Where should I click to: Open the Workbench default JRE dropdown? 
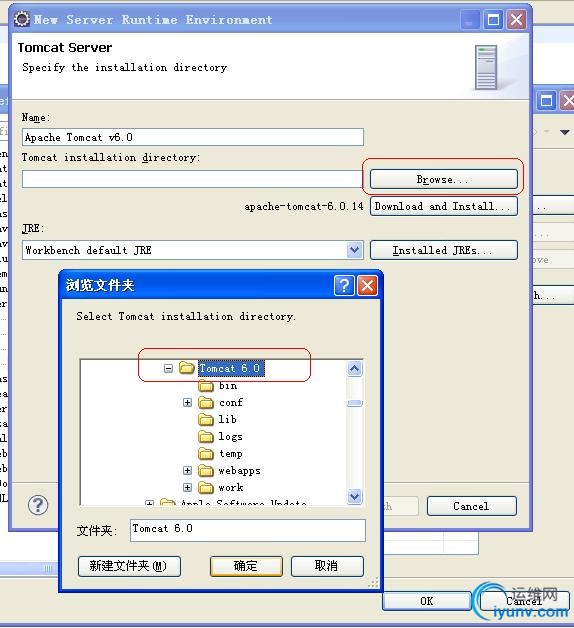(x=354, y=250)
